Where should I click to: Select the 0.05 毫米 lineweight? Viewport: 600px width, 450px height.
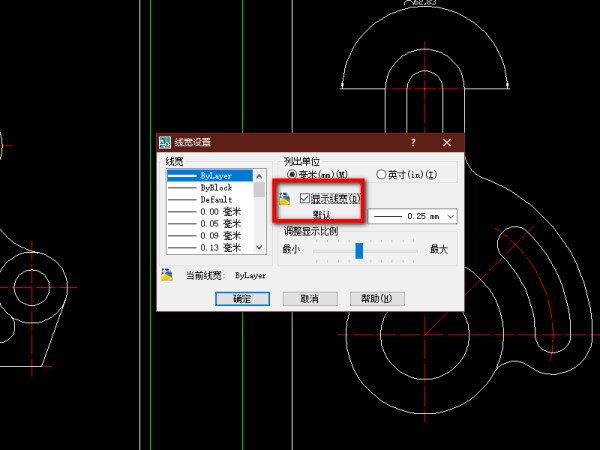pos(210,223)
